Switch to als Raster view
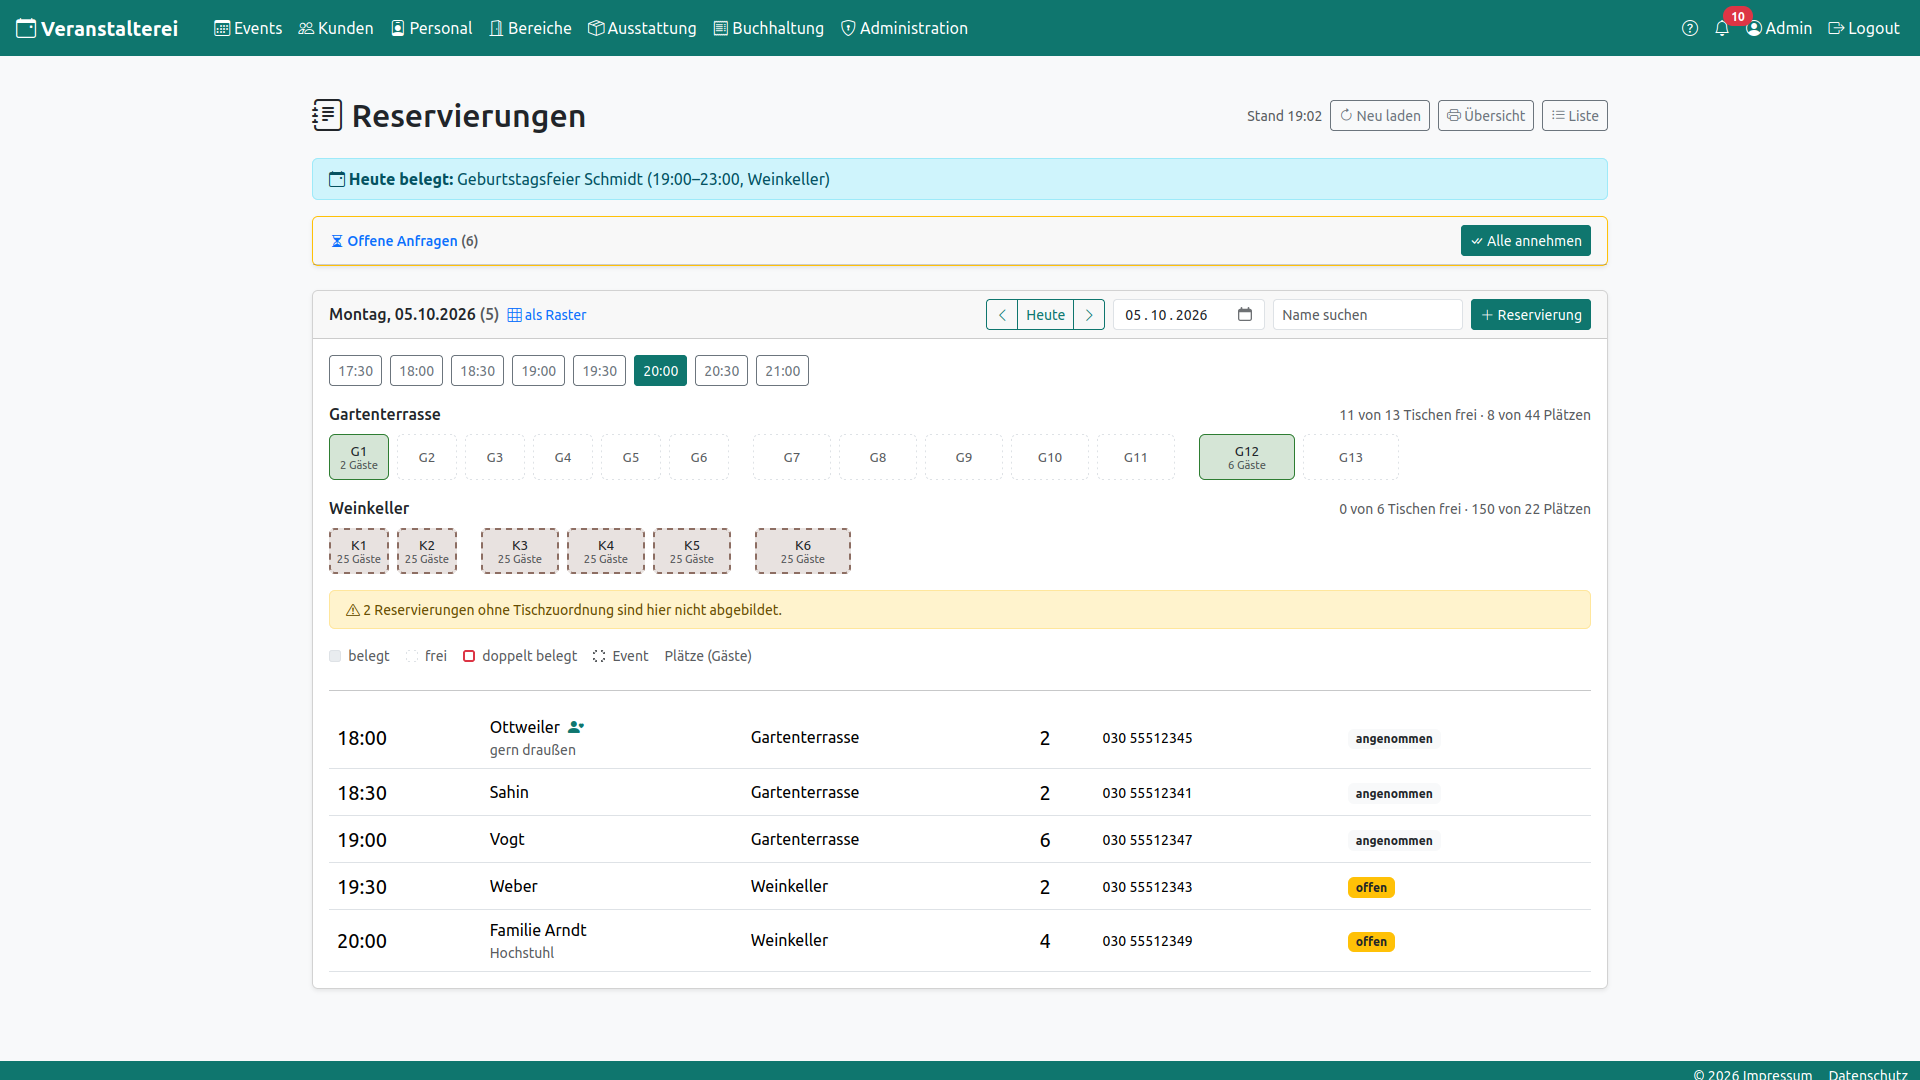Image resolution: width=1920 pixels, height=1080 pixels. (x=547, y=315)
